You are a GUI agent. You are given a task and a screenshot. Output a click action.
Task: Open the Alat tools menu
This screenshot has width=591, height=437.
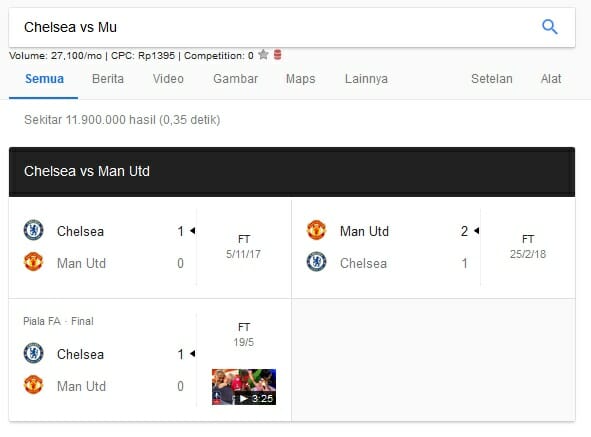pyautogui.click(x=551, y=79)
